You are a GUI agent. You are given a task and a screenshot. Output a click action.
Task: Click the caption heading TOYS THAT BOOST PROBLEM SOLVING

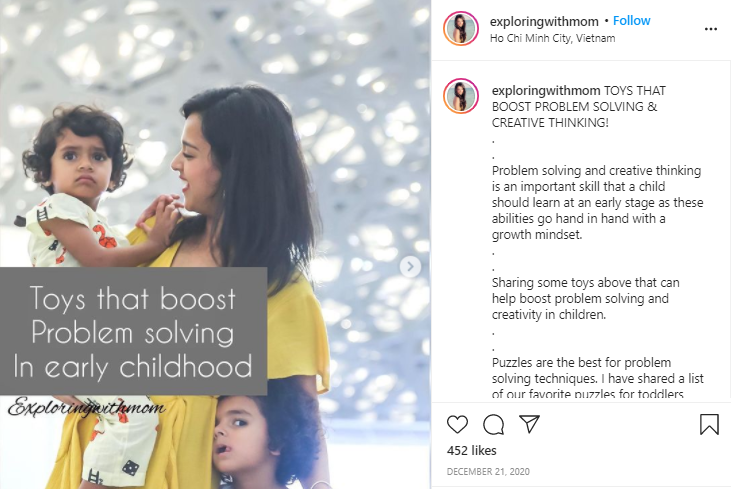pyautogui.click(x=579, y=107)
